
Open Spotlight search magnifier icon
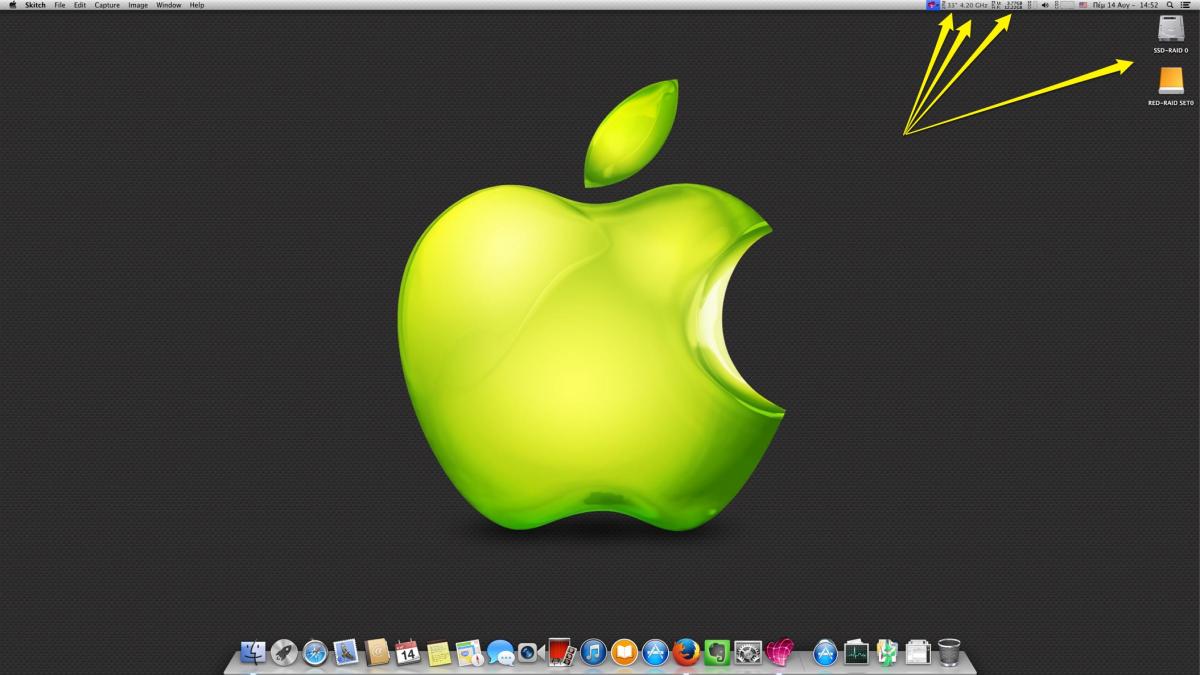click(1169, 5)
